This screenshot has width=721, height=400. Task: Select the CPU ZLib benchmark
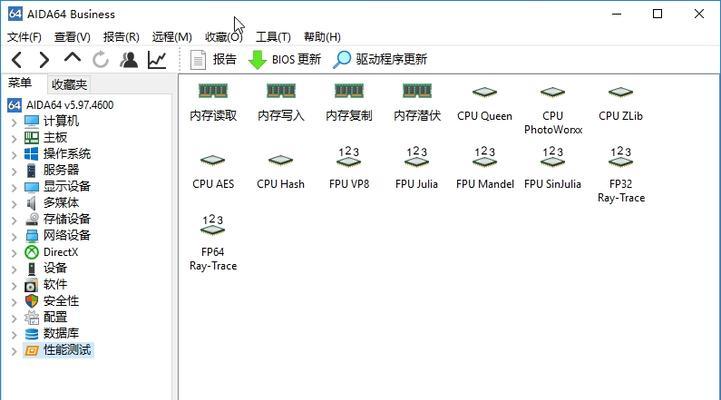[x=621, y=103]
